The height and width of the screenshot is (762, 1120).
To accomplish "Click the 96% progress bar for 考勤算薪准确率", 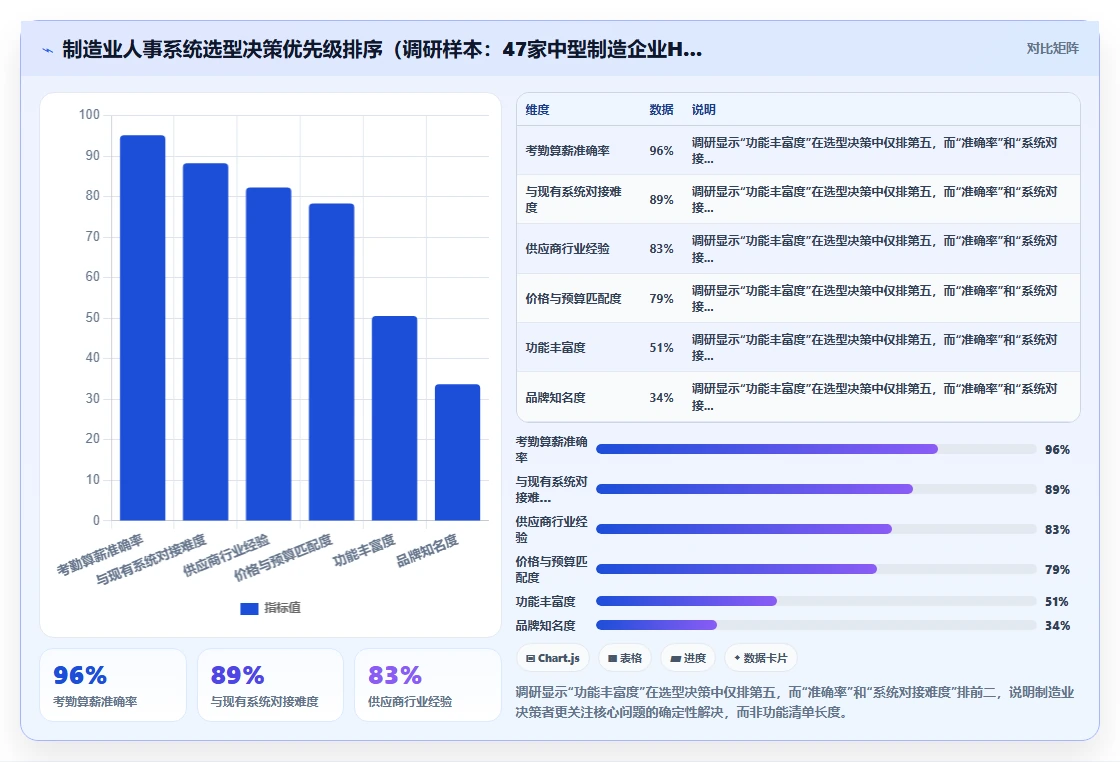I will click(816, 449).
